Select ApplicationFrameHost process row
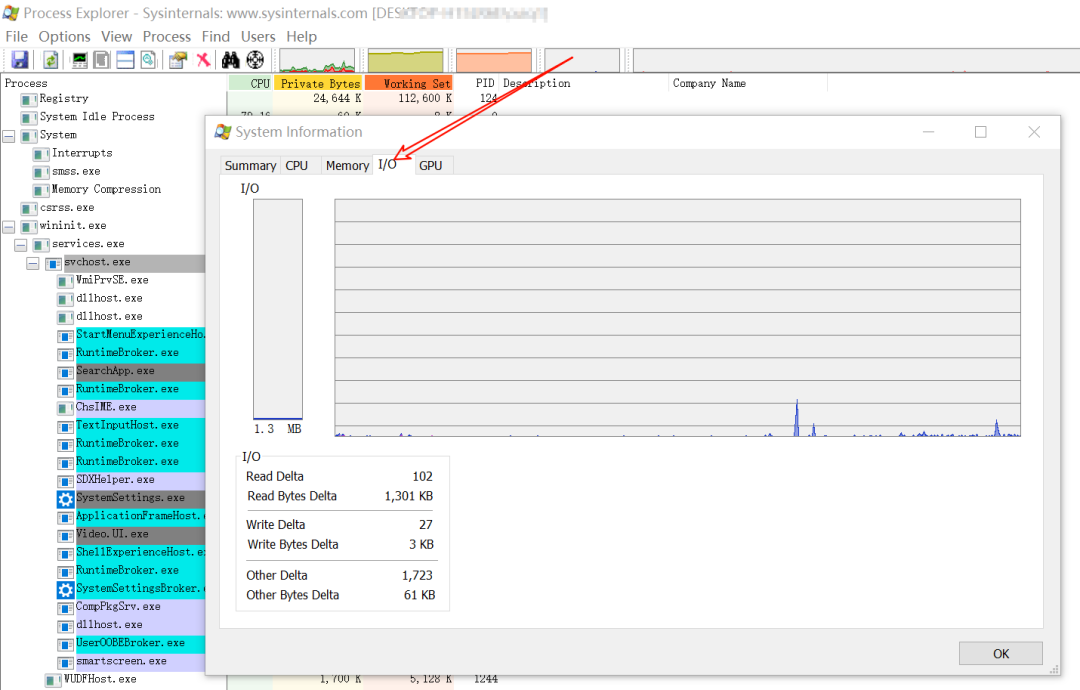 tap(141, 516)
